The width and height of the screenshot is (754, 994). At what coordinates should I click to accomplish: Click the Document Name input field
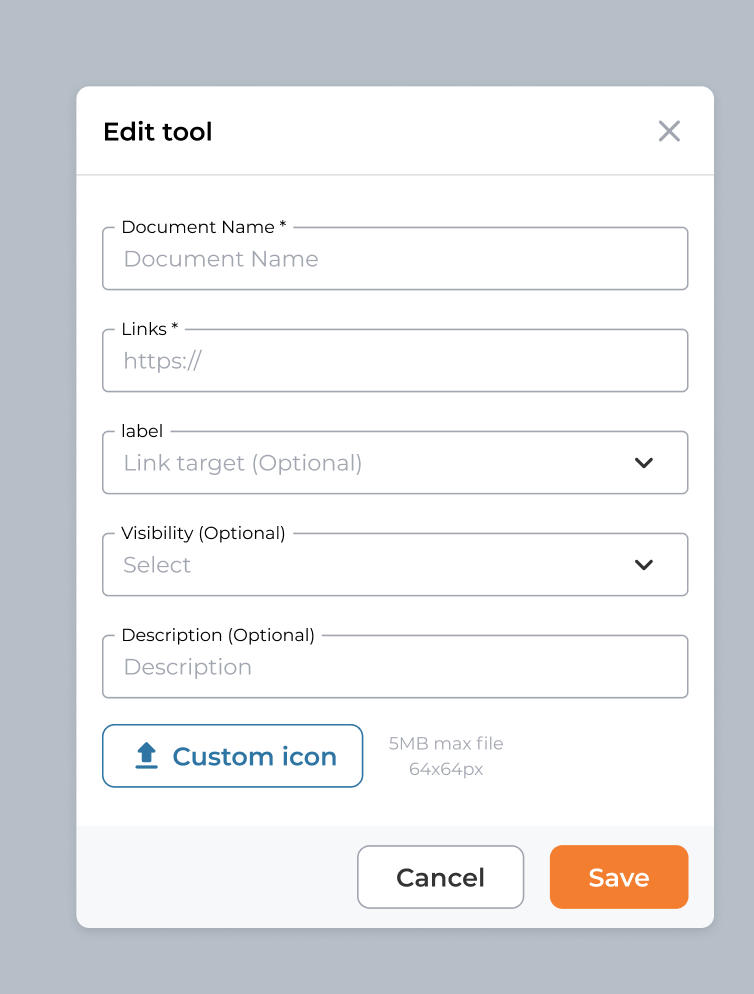(395, 259)
